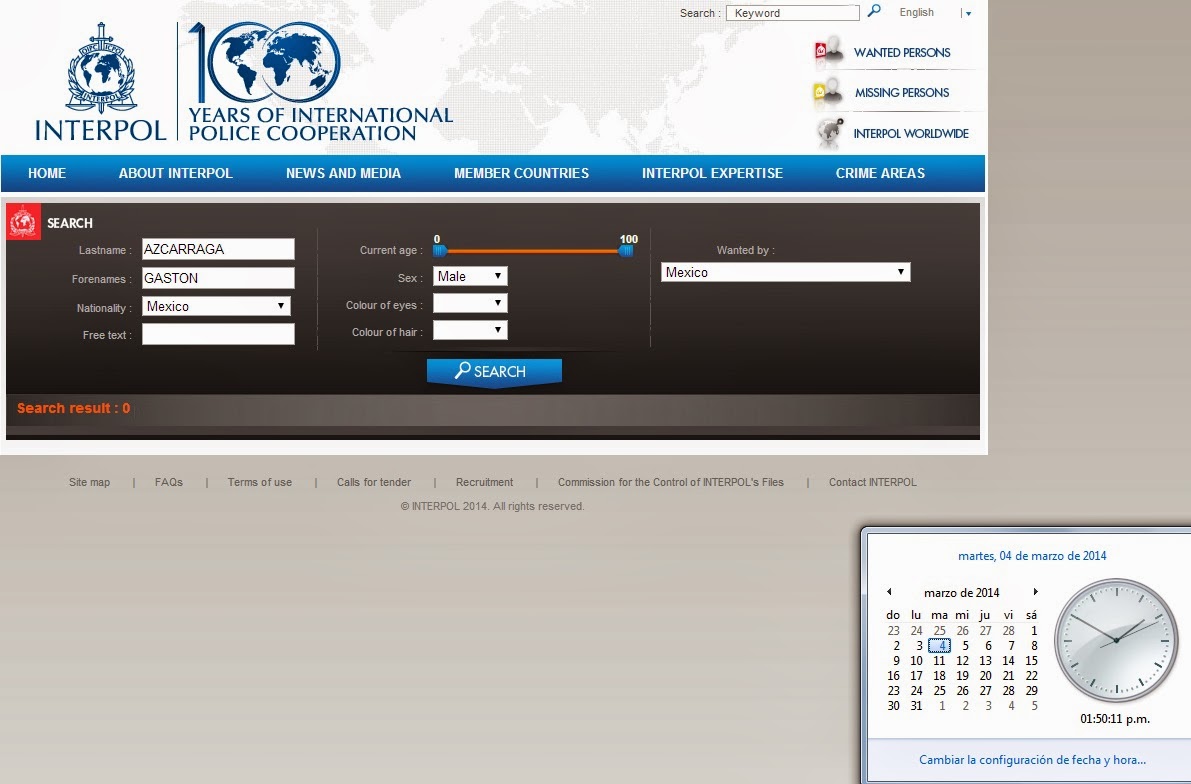Expand the Colour of eyes dropdown
The width and height of the screenshot is (1191, 784).
click(x=470, y=303)
